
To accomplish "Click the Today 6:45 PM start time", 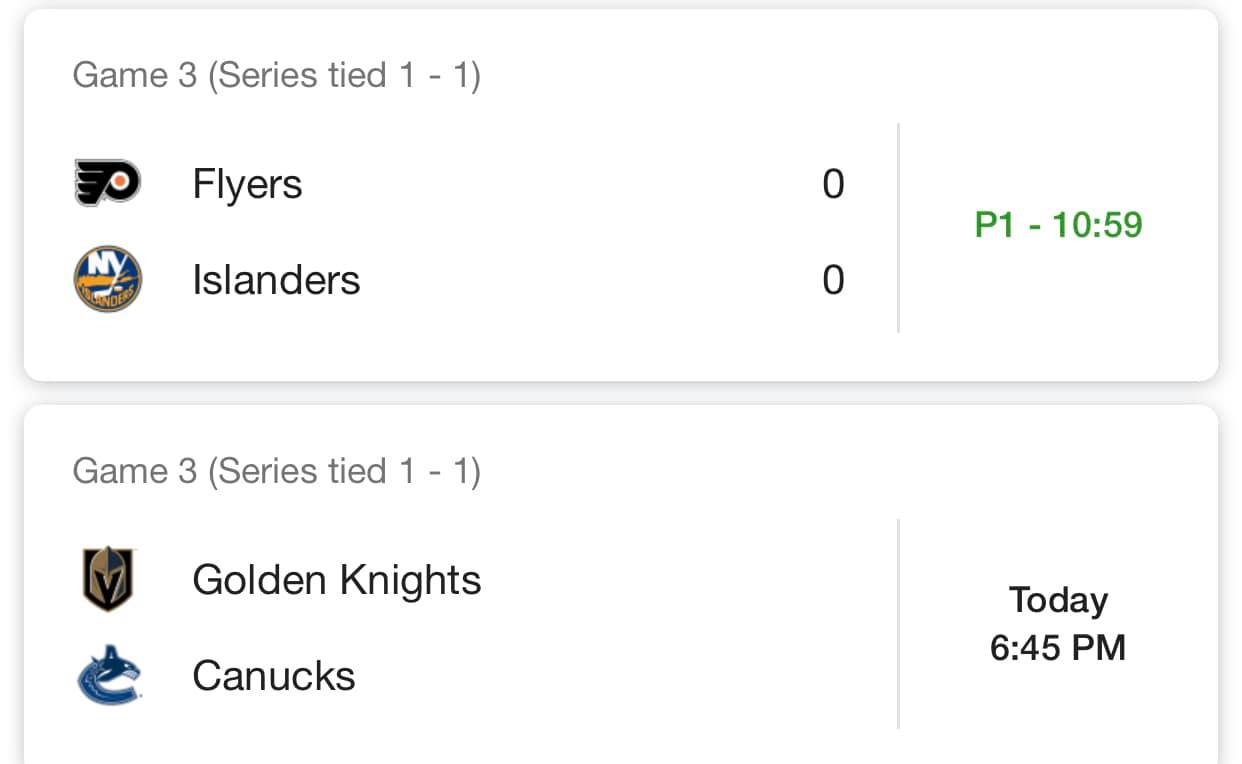I will tap(1058, 624).
